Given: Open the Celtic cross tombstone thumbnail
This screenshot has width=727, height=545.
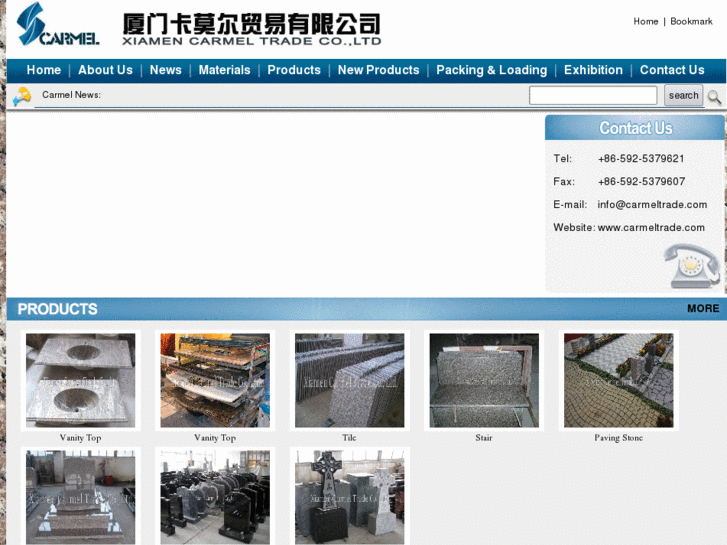Looking at the screenshot, I should coord(350,496).
